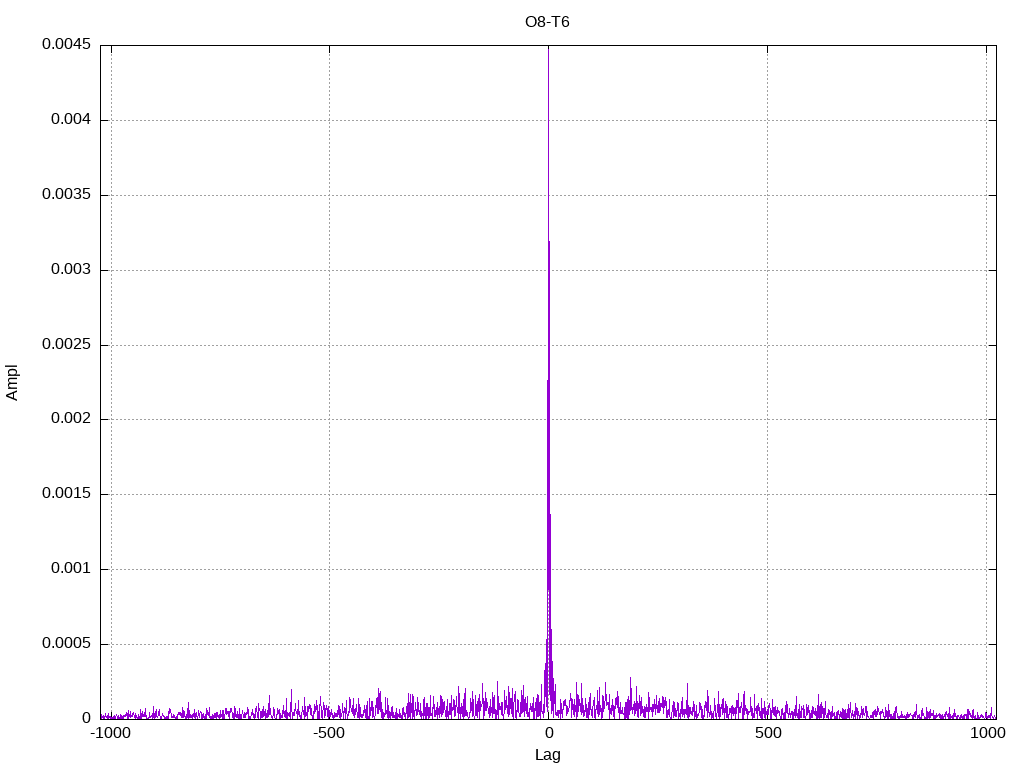This screenshot has width=1024, height=768.
Task: Click the central correlation peak at lag 0
Action: coord(549,382)
